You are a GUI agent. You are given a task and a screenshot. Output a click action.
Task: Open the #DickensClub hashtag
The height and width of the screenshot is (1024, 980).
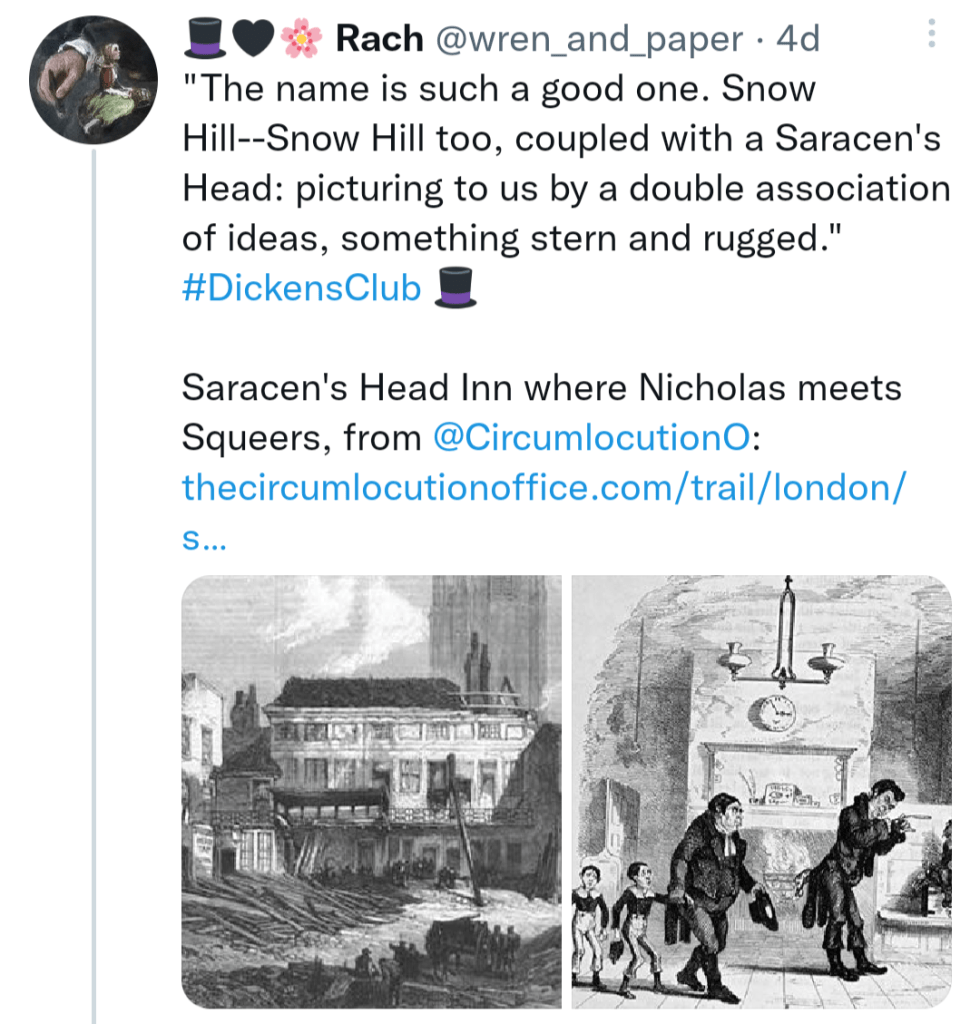[302, 288]
